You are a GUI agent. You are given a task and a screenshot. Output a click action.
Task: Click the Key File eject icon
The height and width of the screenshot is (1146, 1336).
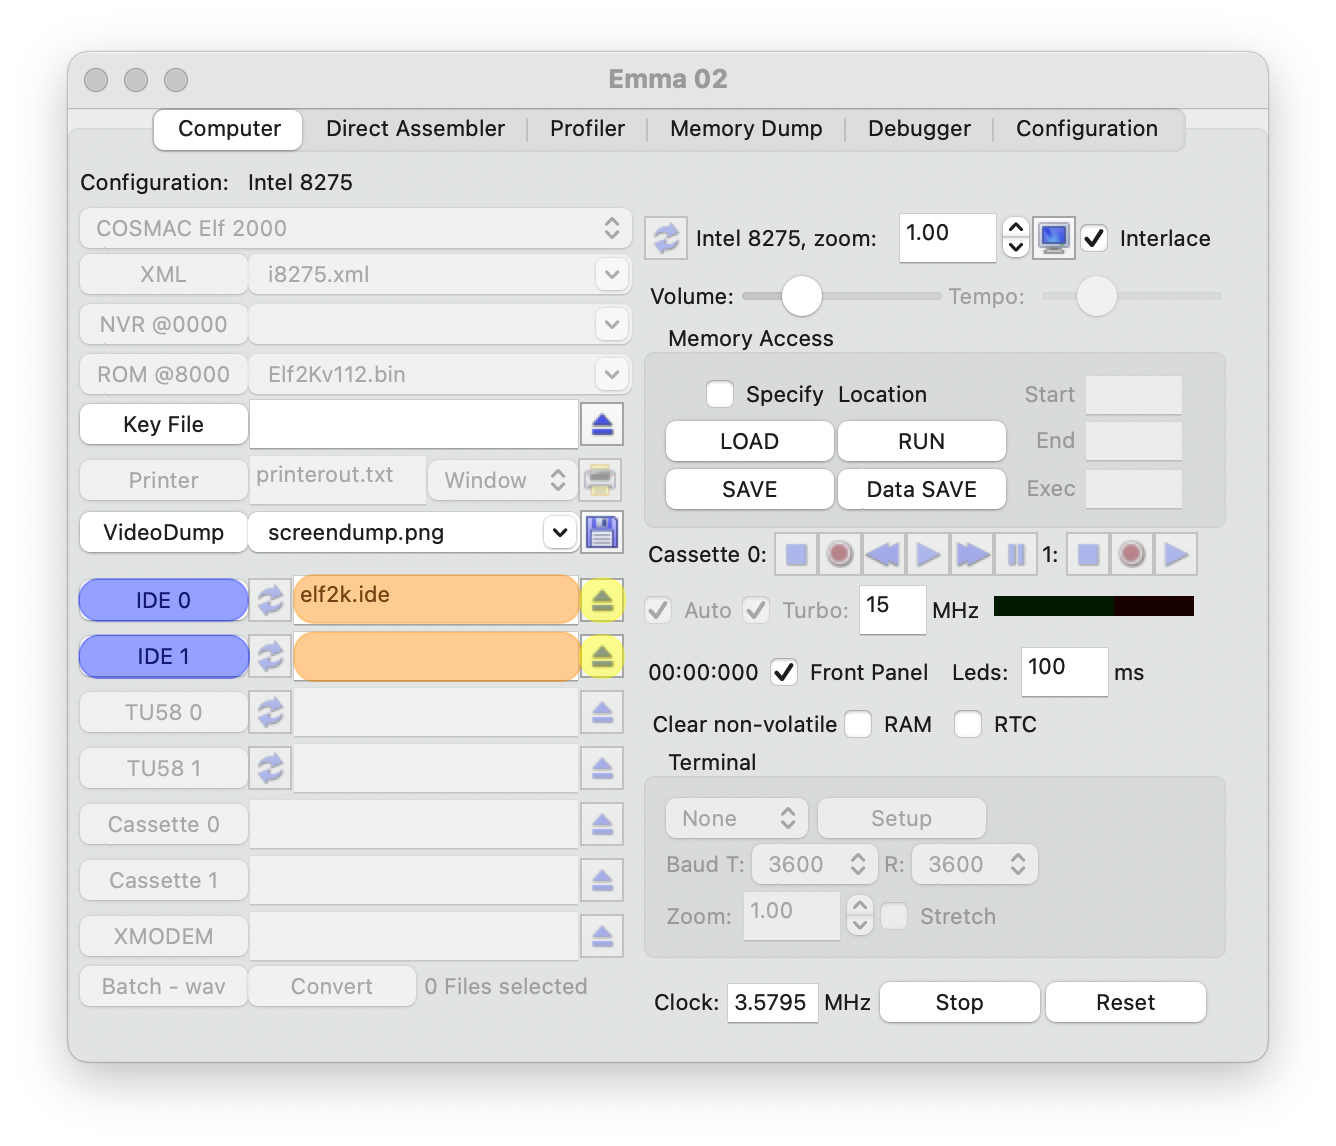(602, 424)
